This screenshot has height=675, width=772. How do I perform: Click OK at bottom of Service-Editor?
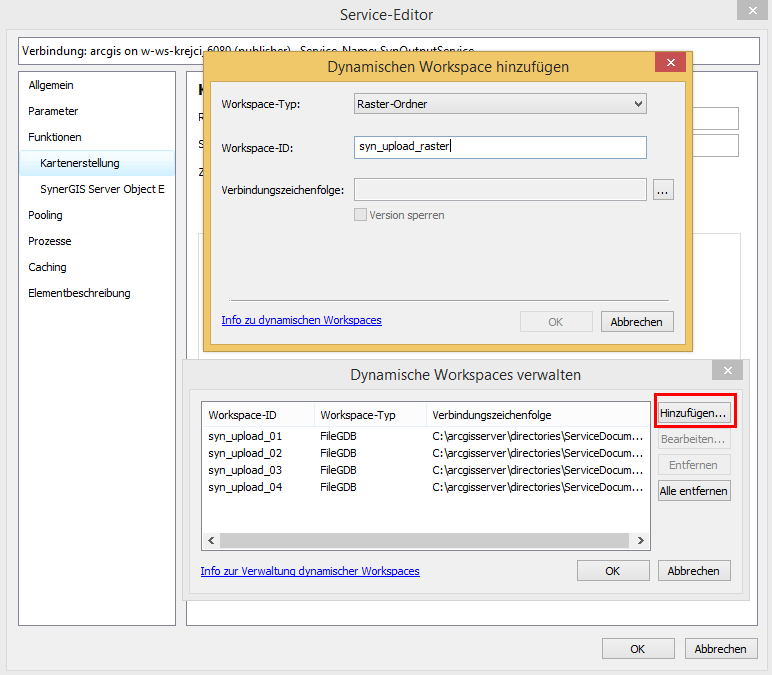point(637,649)
